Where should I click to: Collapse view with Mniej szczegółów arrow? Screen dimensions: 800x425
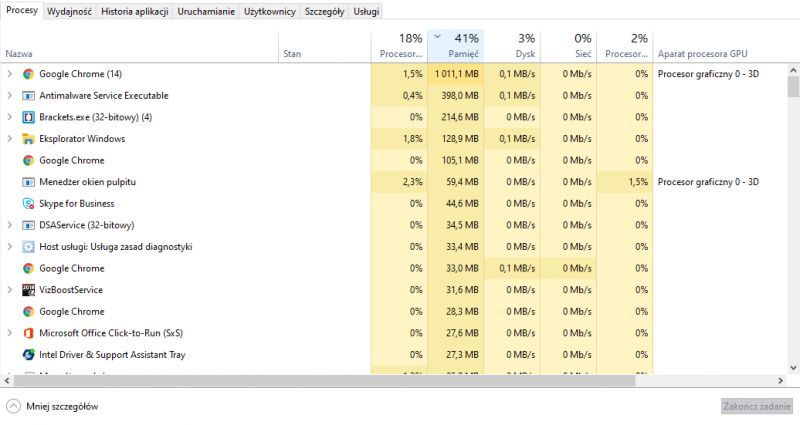[x=13, y=407]
